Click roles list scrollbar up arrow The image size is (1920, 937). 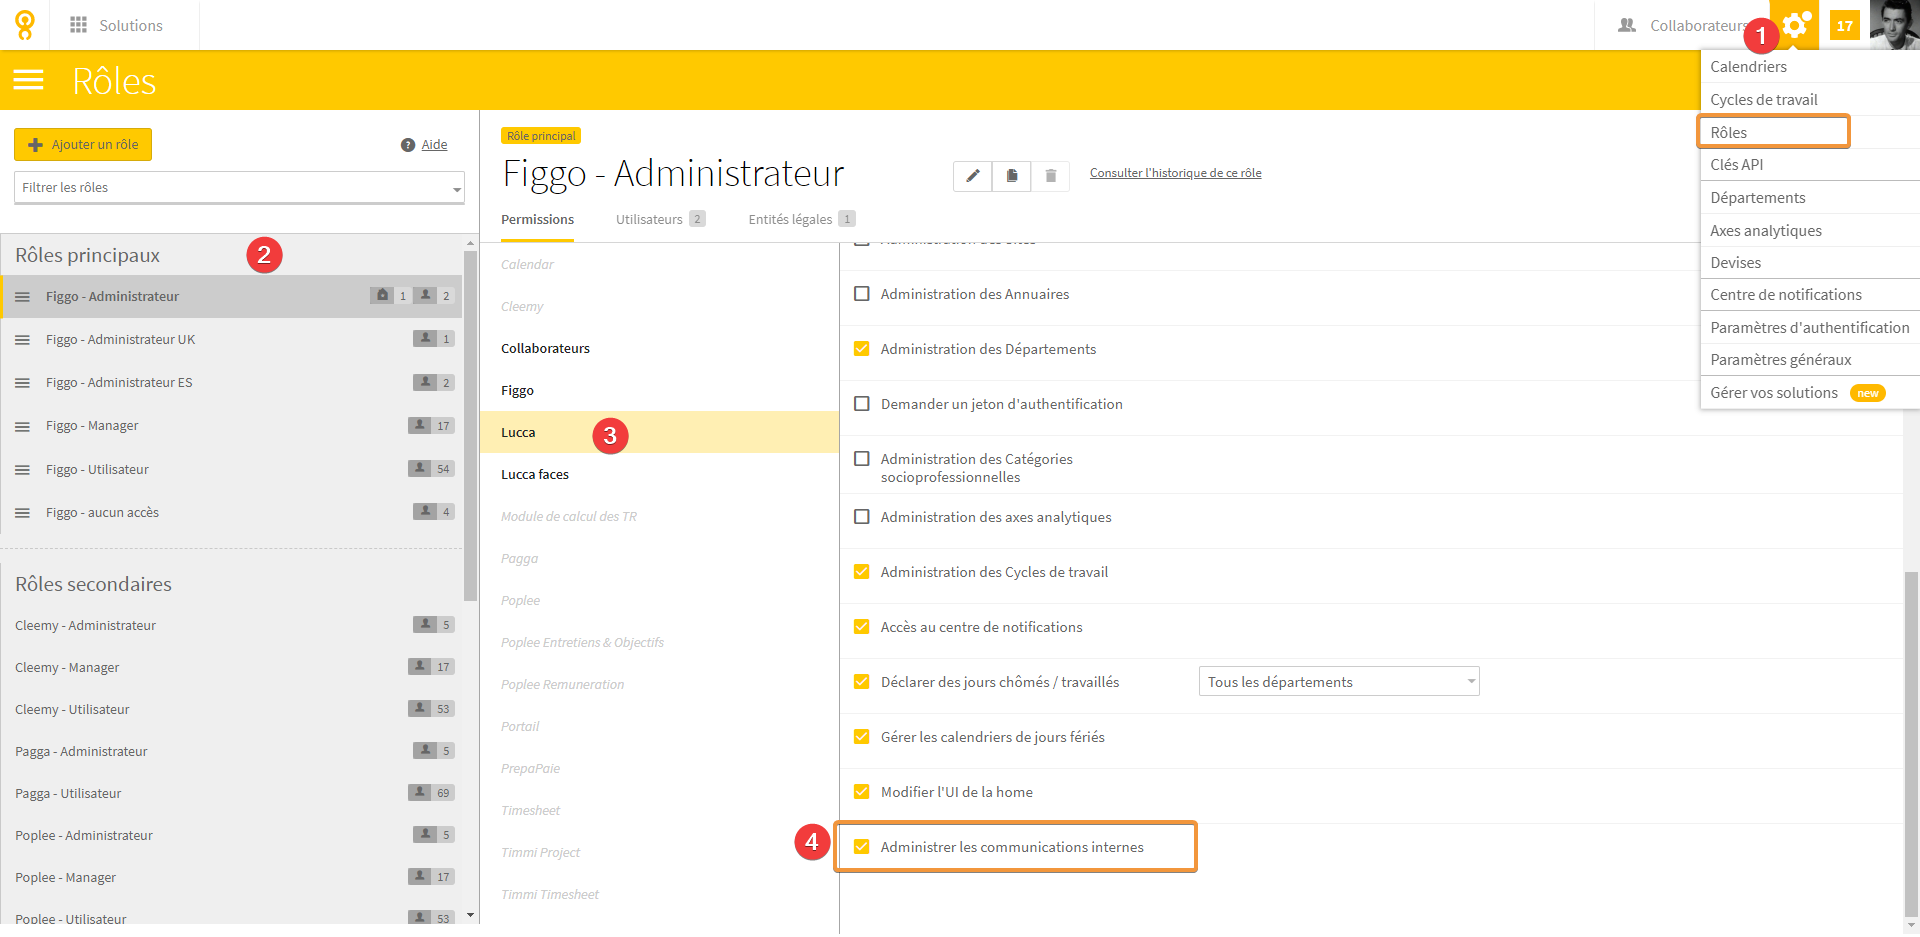coord(471,243)
